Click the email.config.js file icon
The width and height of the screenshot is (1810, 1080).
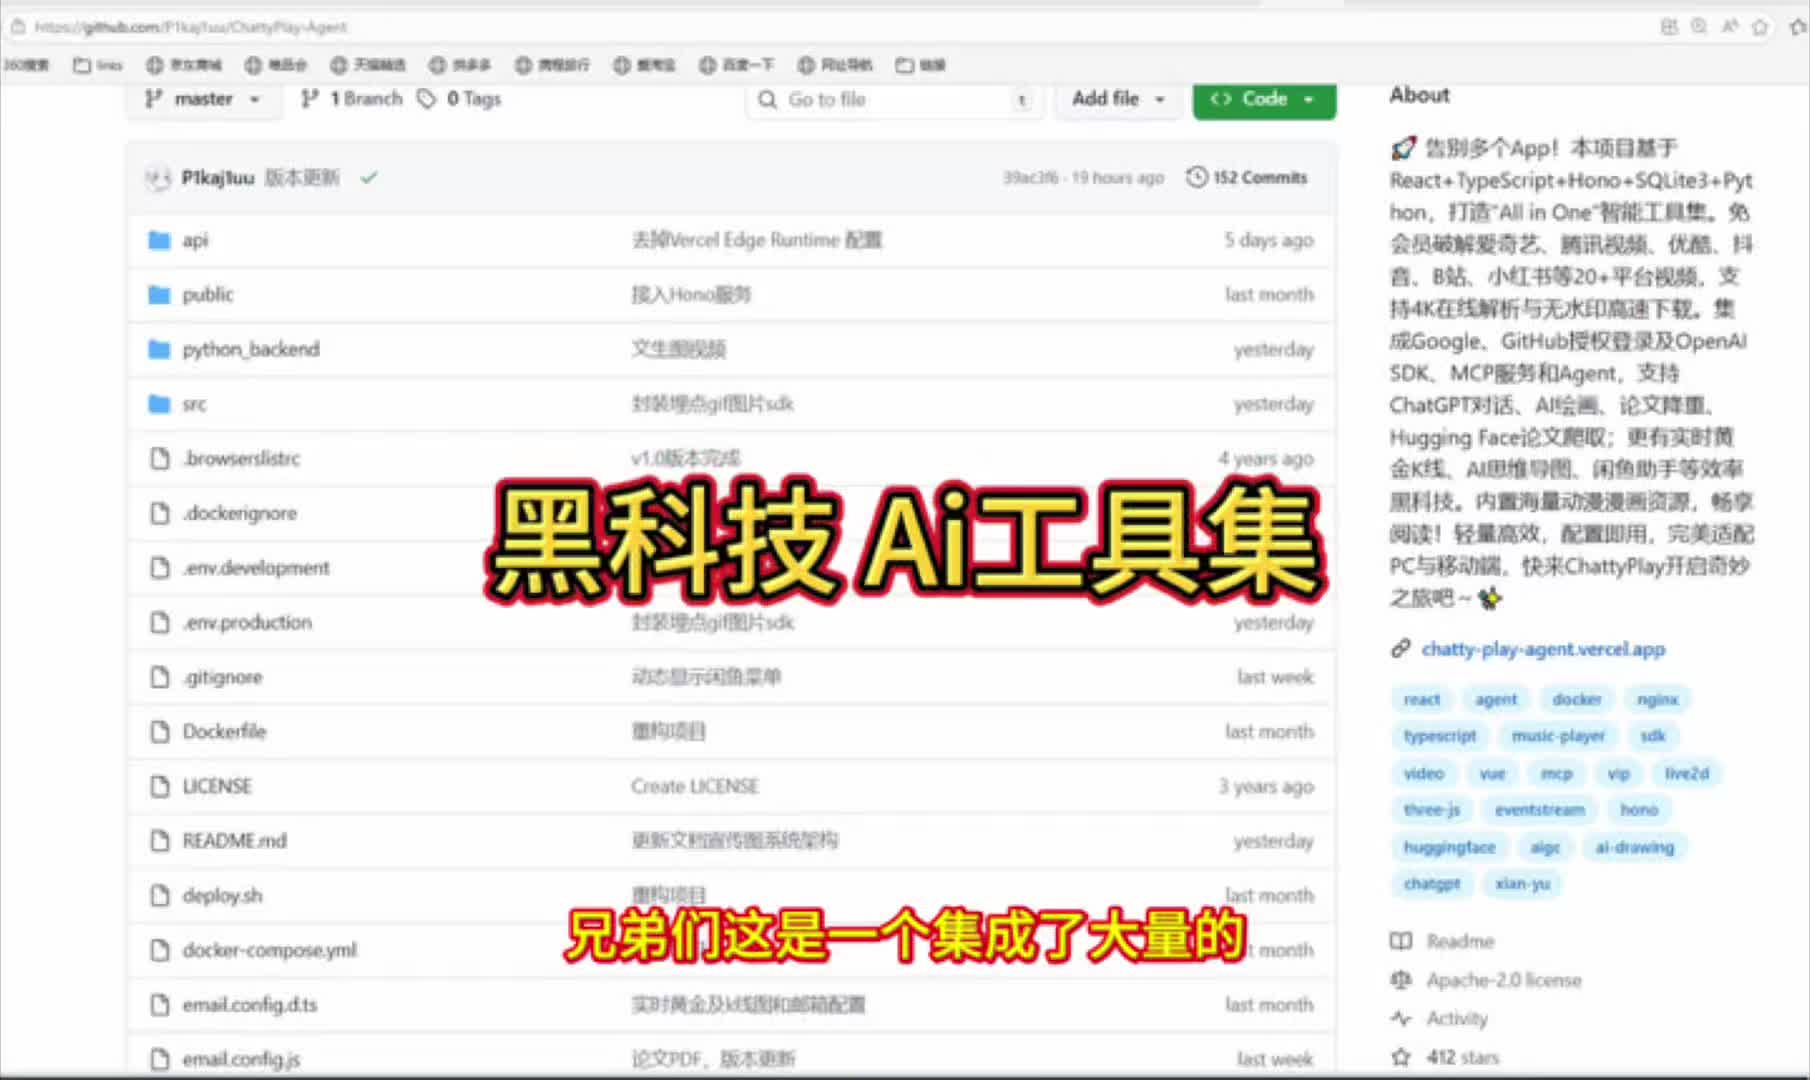(x=159, y=1059)
